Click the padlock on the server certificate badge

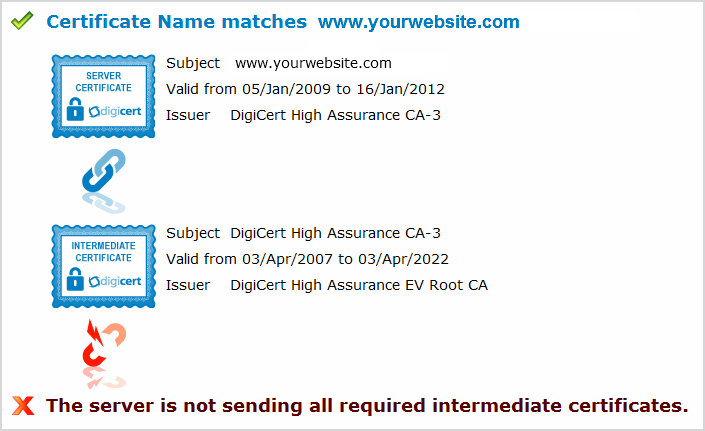[75, 112]
